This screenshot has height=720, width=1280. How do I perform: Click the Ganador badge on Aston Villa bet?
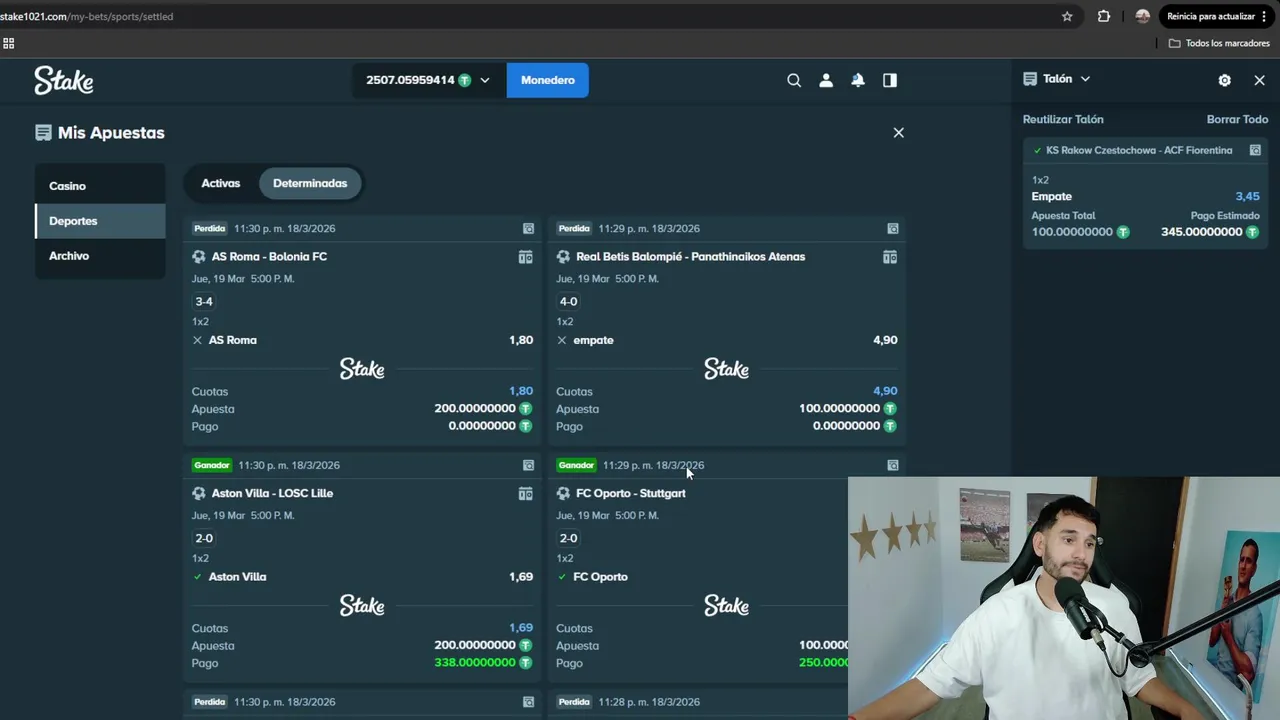[x=212, y=465]
